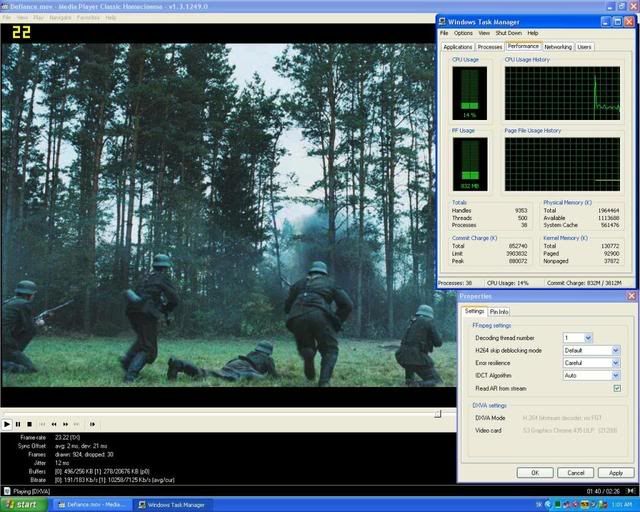This screenshot has height=512, width=640.
Task: Open Task Manager's View menu
Action: point(484,33)
